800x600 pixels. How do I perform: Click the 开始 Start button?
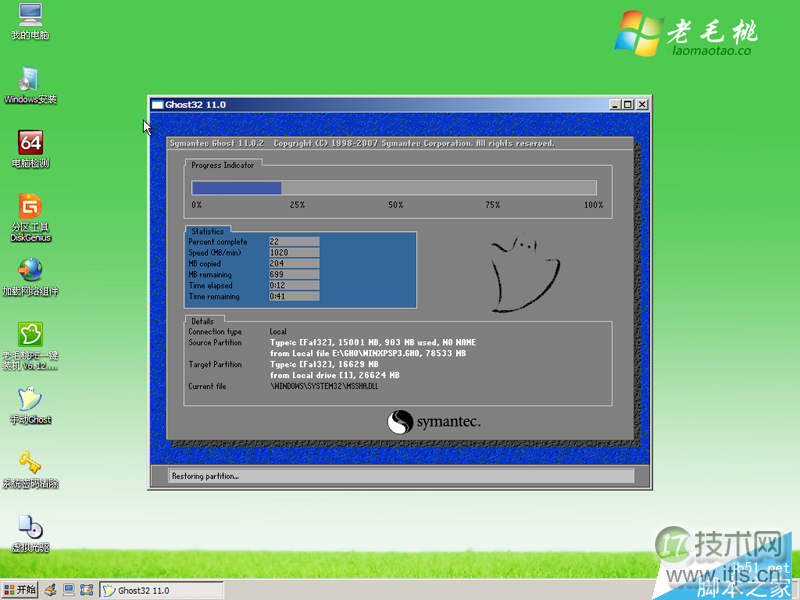click(20, 590)
